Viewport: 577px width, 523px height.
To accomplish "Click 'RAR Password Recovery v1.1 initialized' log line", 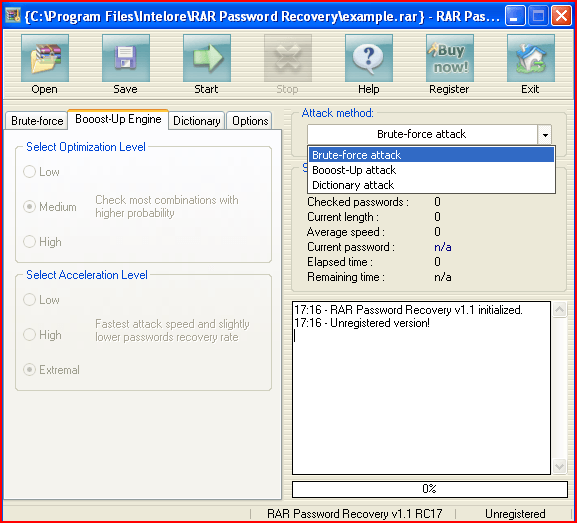I will [426, 310].
